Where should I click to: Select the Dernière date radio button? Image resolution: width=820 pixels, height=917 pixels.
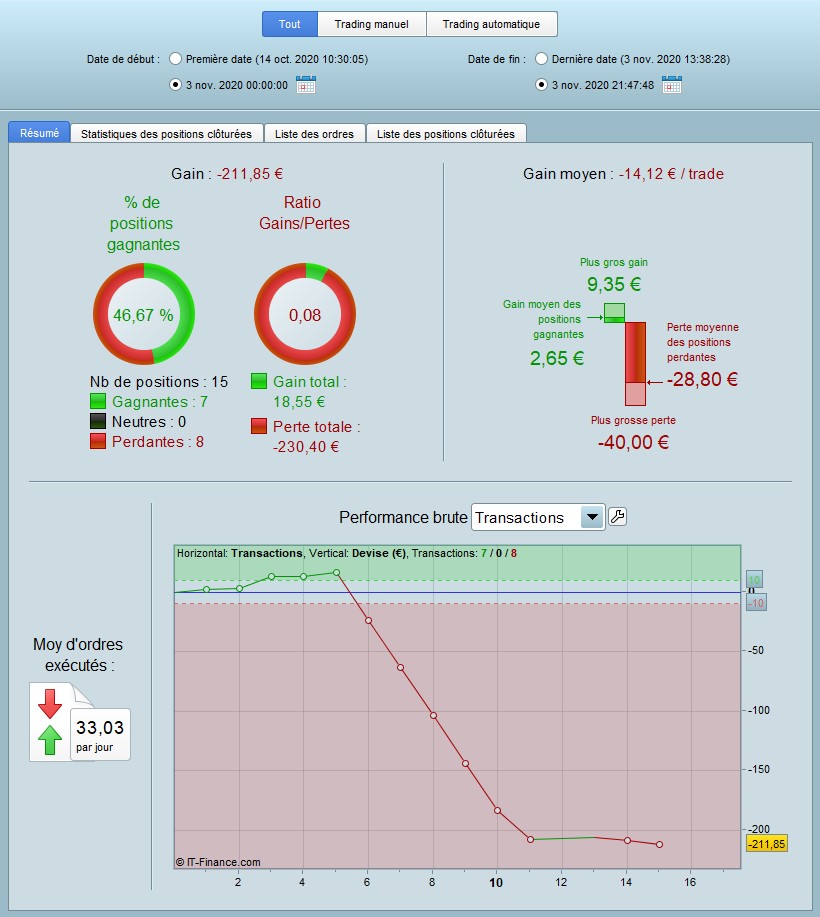click(541, 58)
